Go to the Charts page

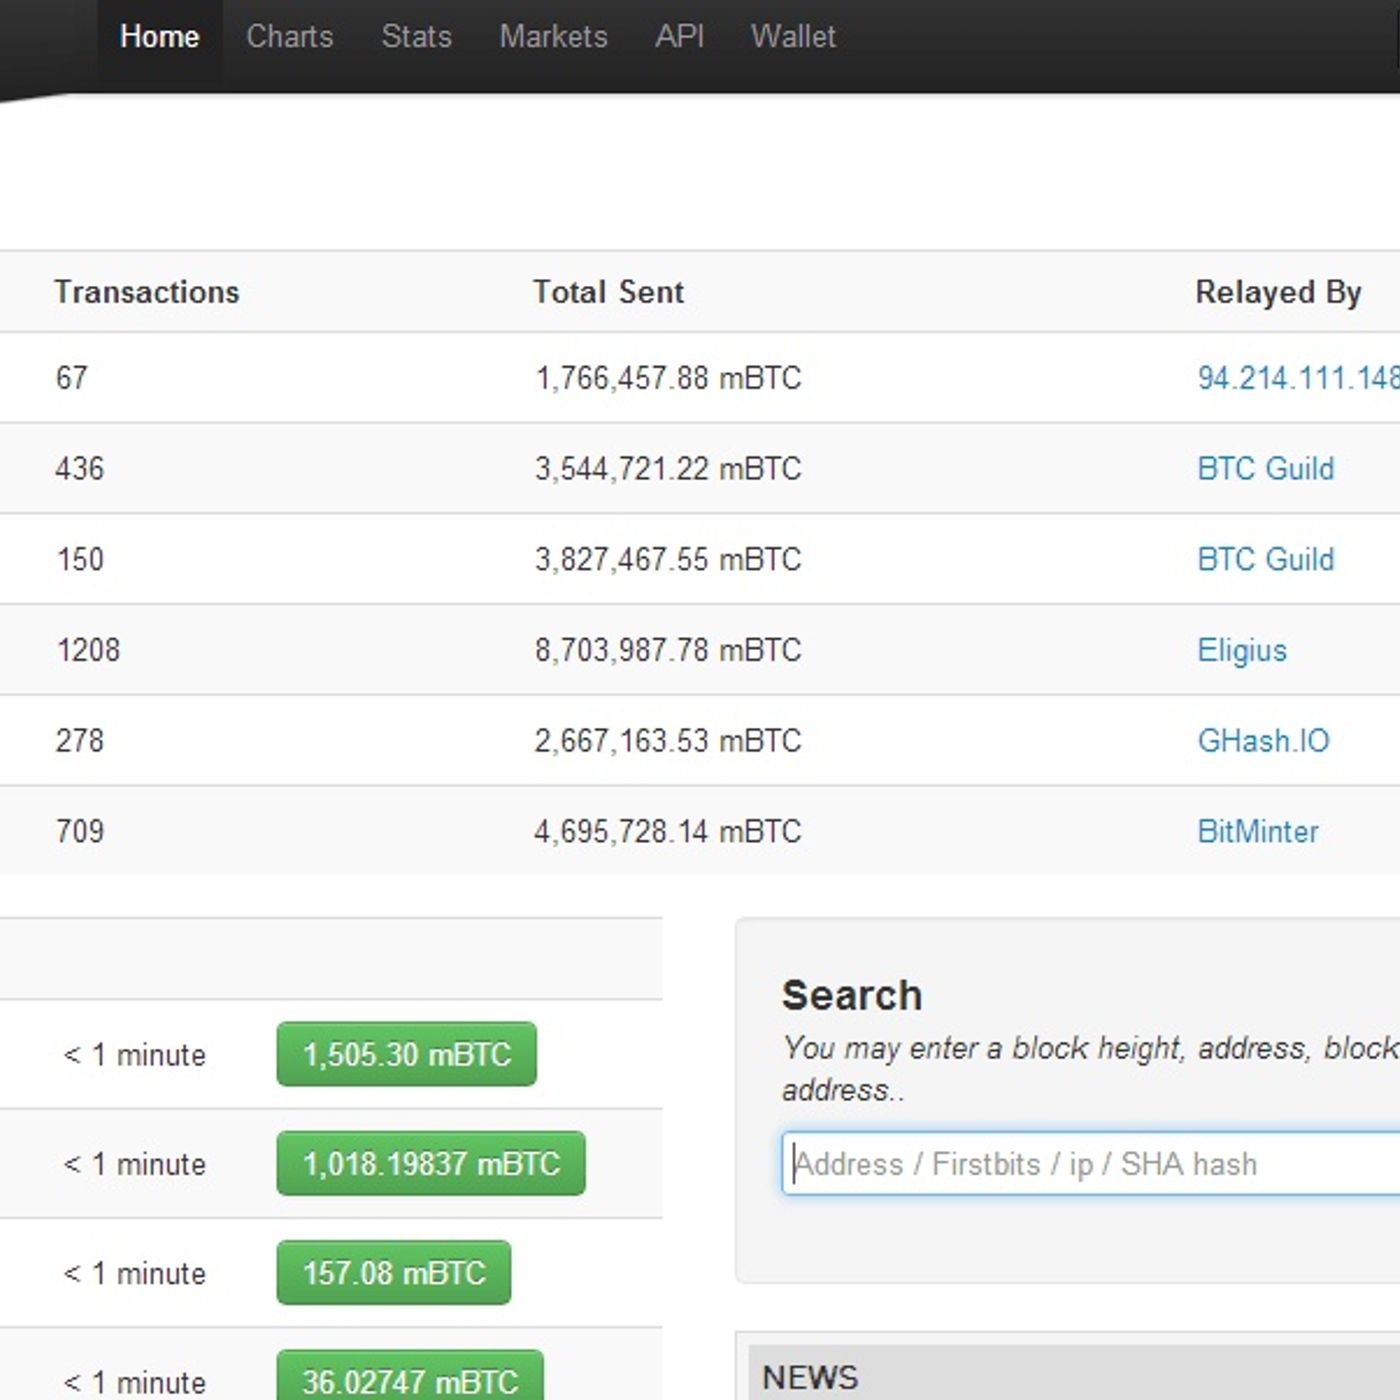tap(289, 37)
